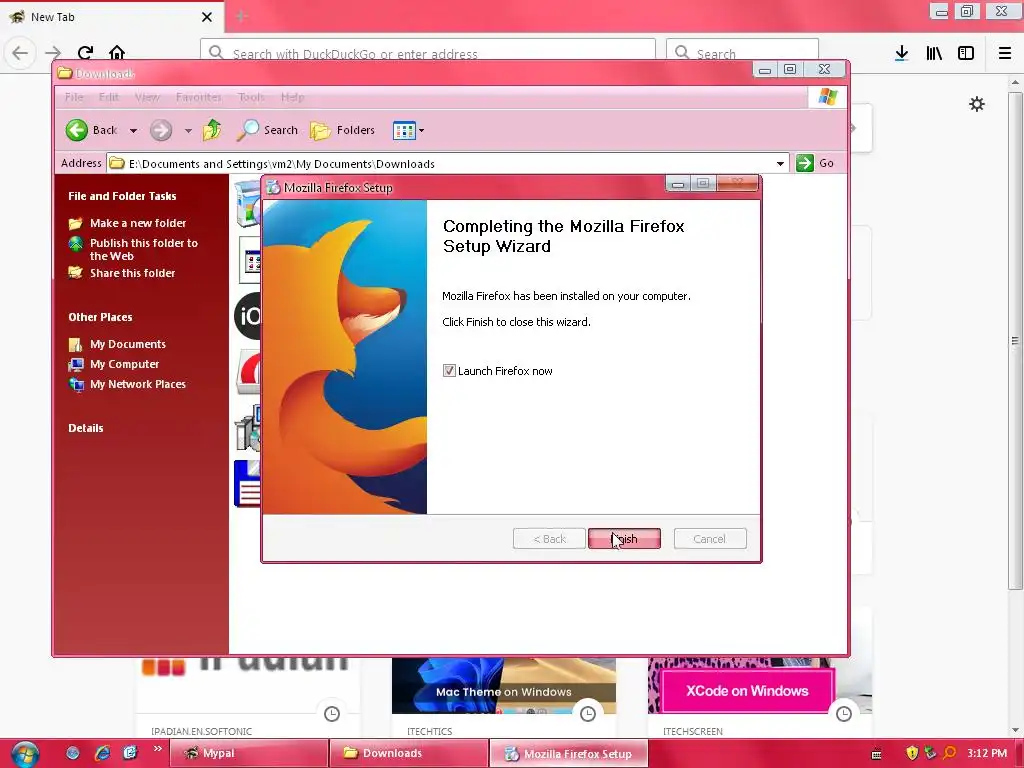Open the View menu in Downloads window

tap(147, 97)
